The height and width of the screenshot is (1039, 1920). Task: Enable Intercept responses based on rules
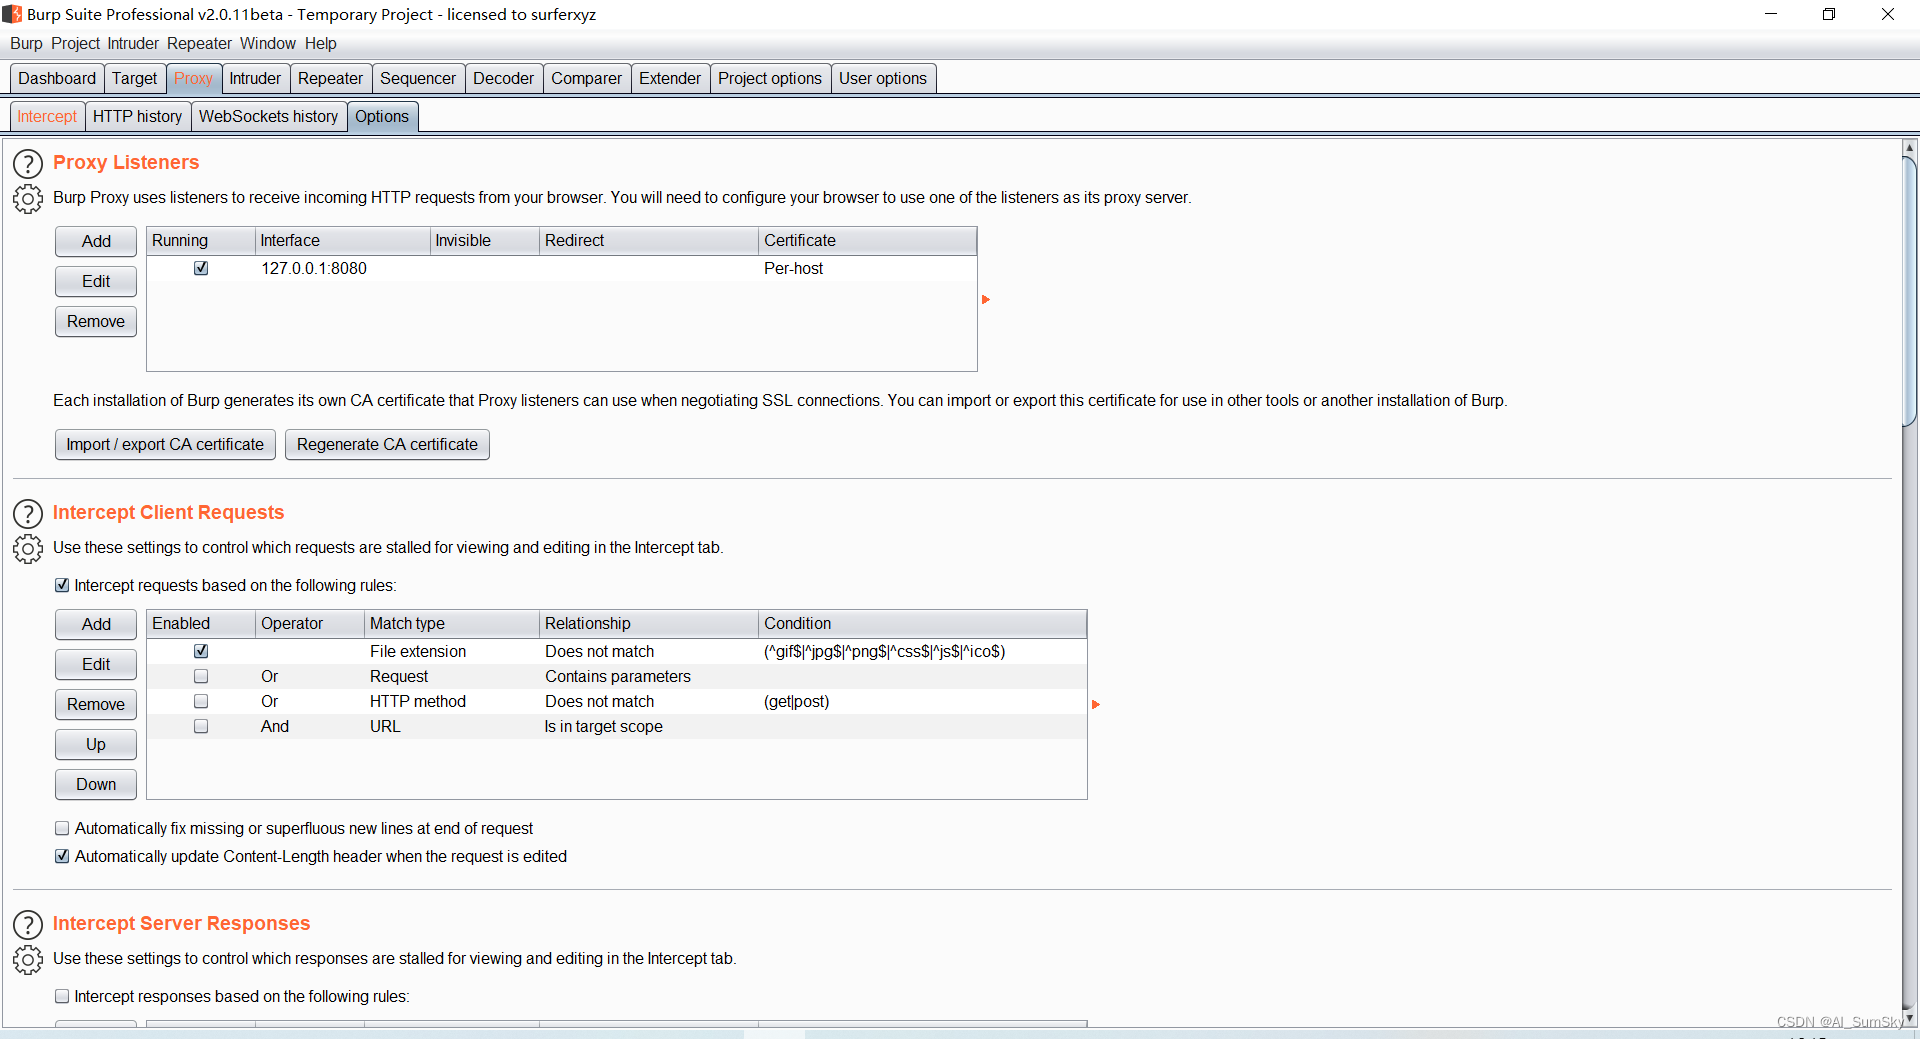click(62, 996)
